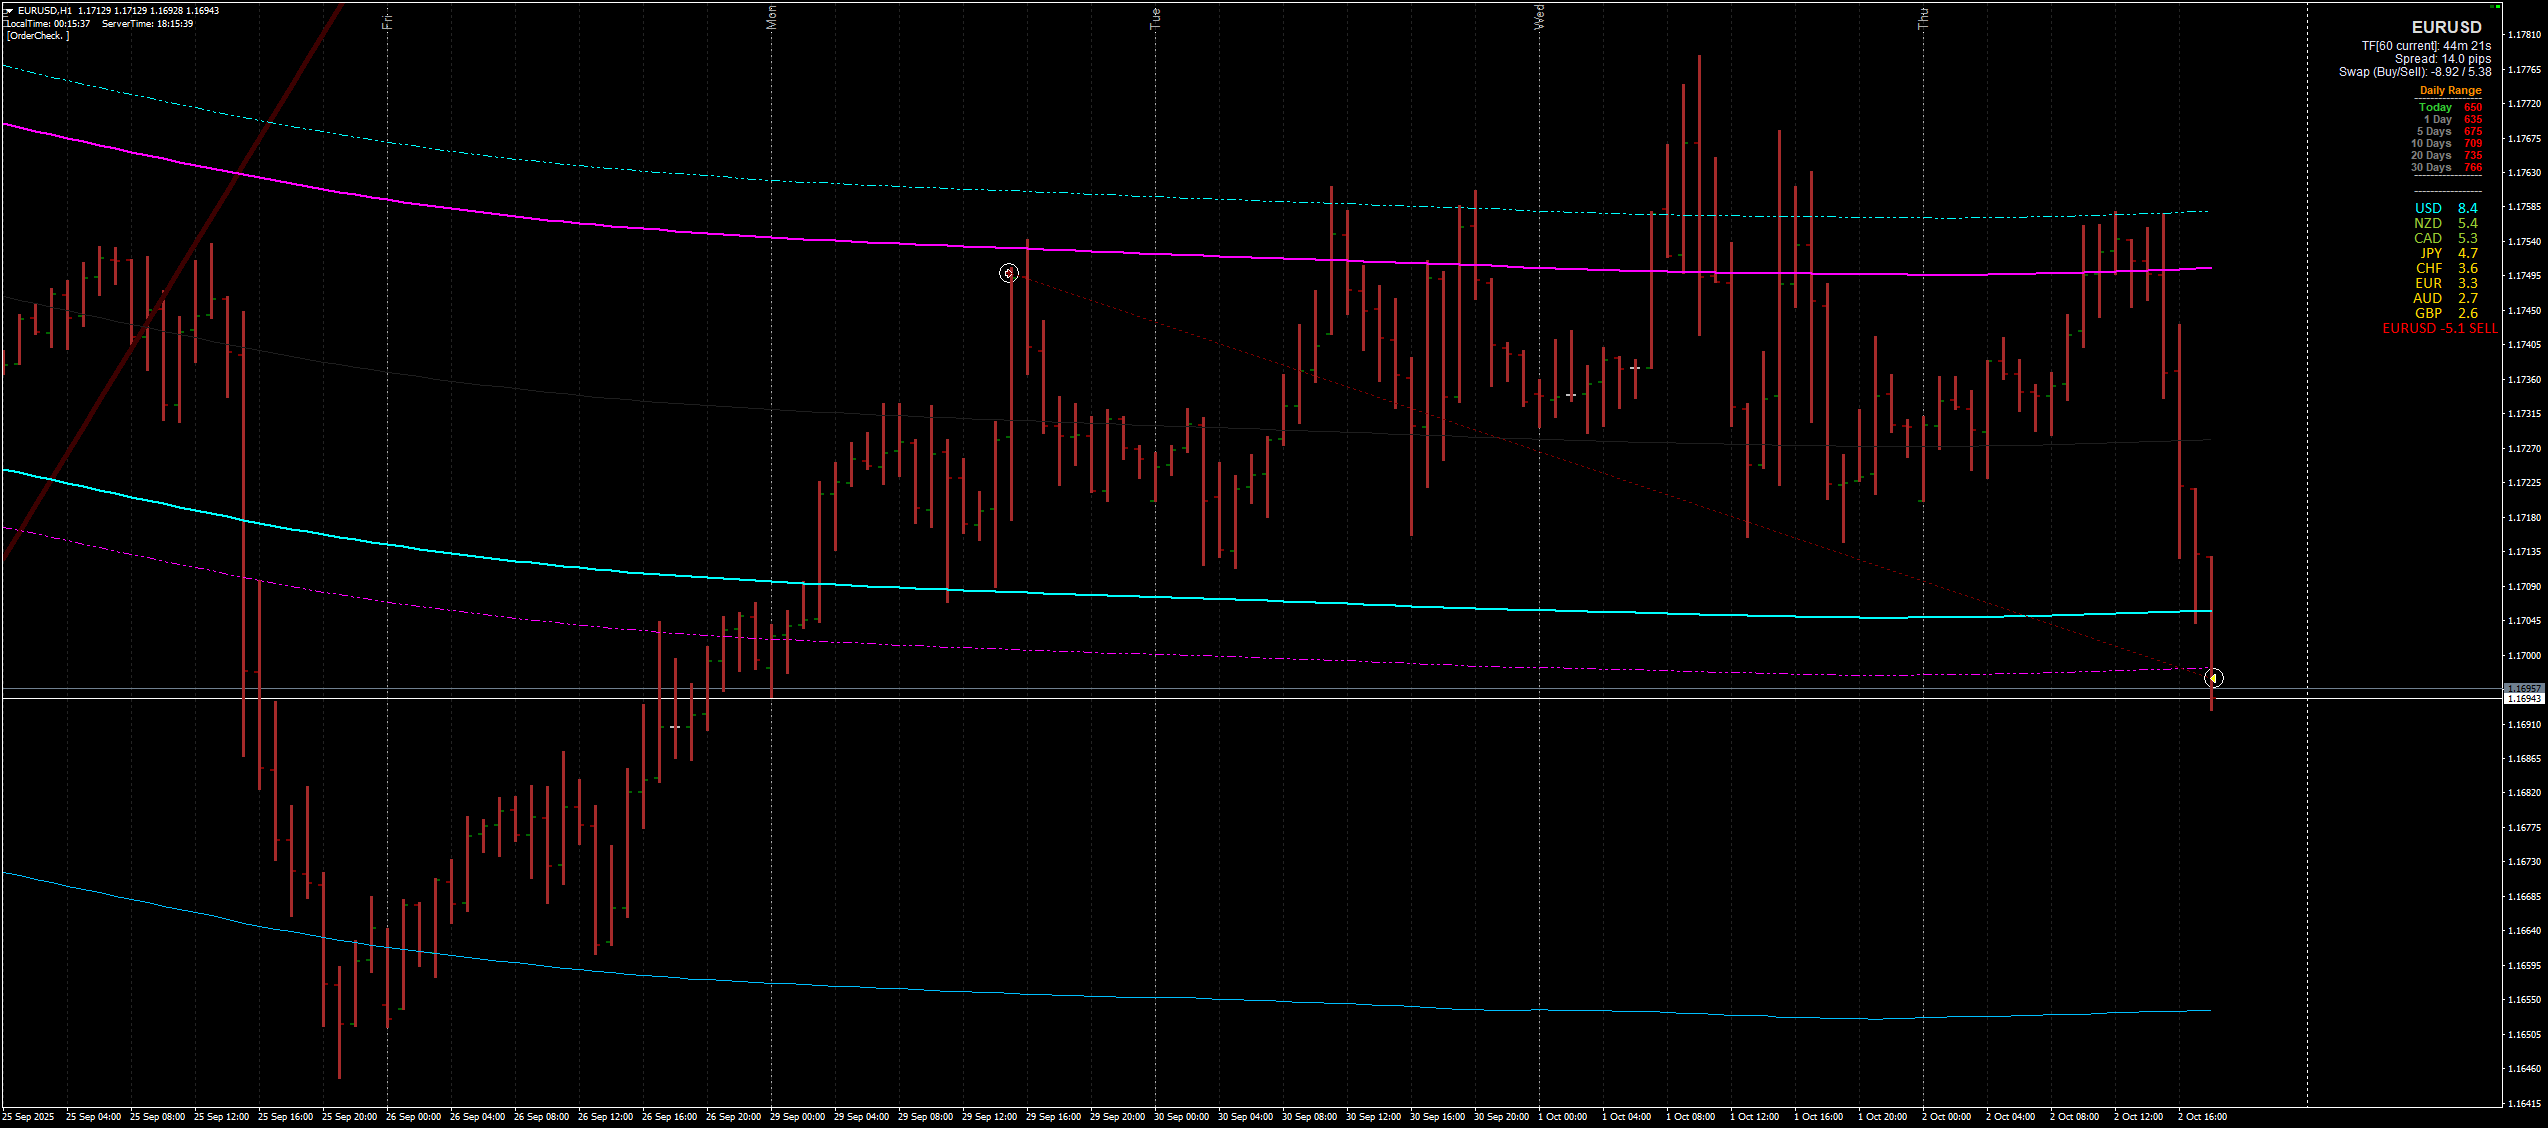Click the Today 650 range row
This screenshot has height=1128, width=2548.
pos(2449,107)
